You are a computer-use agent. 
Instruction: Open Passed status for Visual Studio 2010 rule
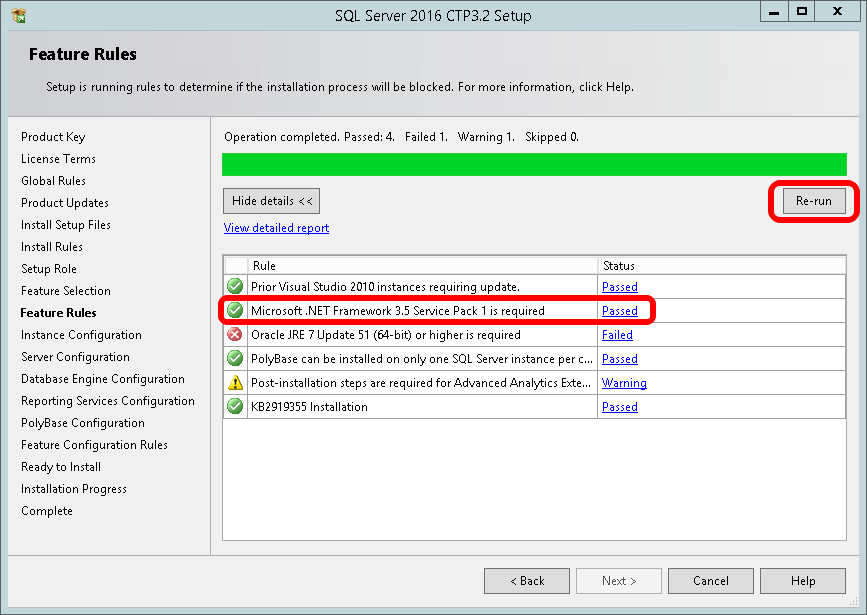coord(620,286)
